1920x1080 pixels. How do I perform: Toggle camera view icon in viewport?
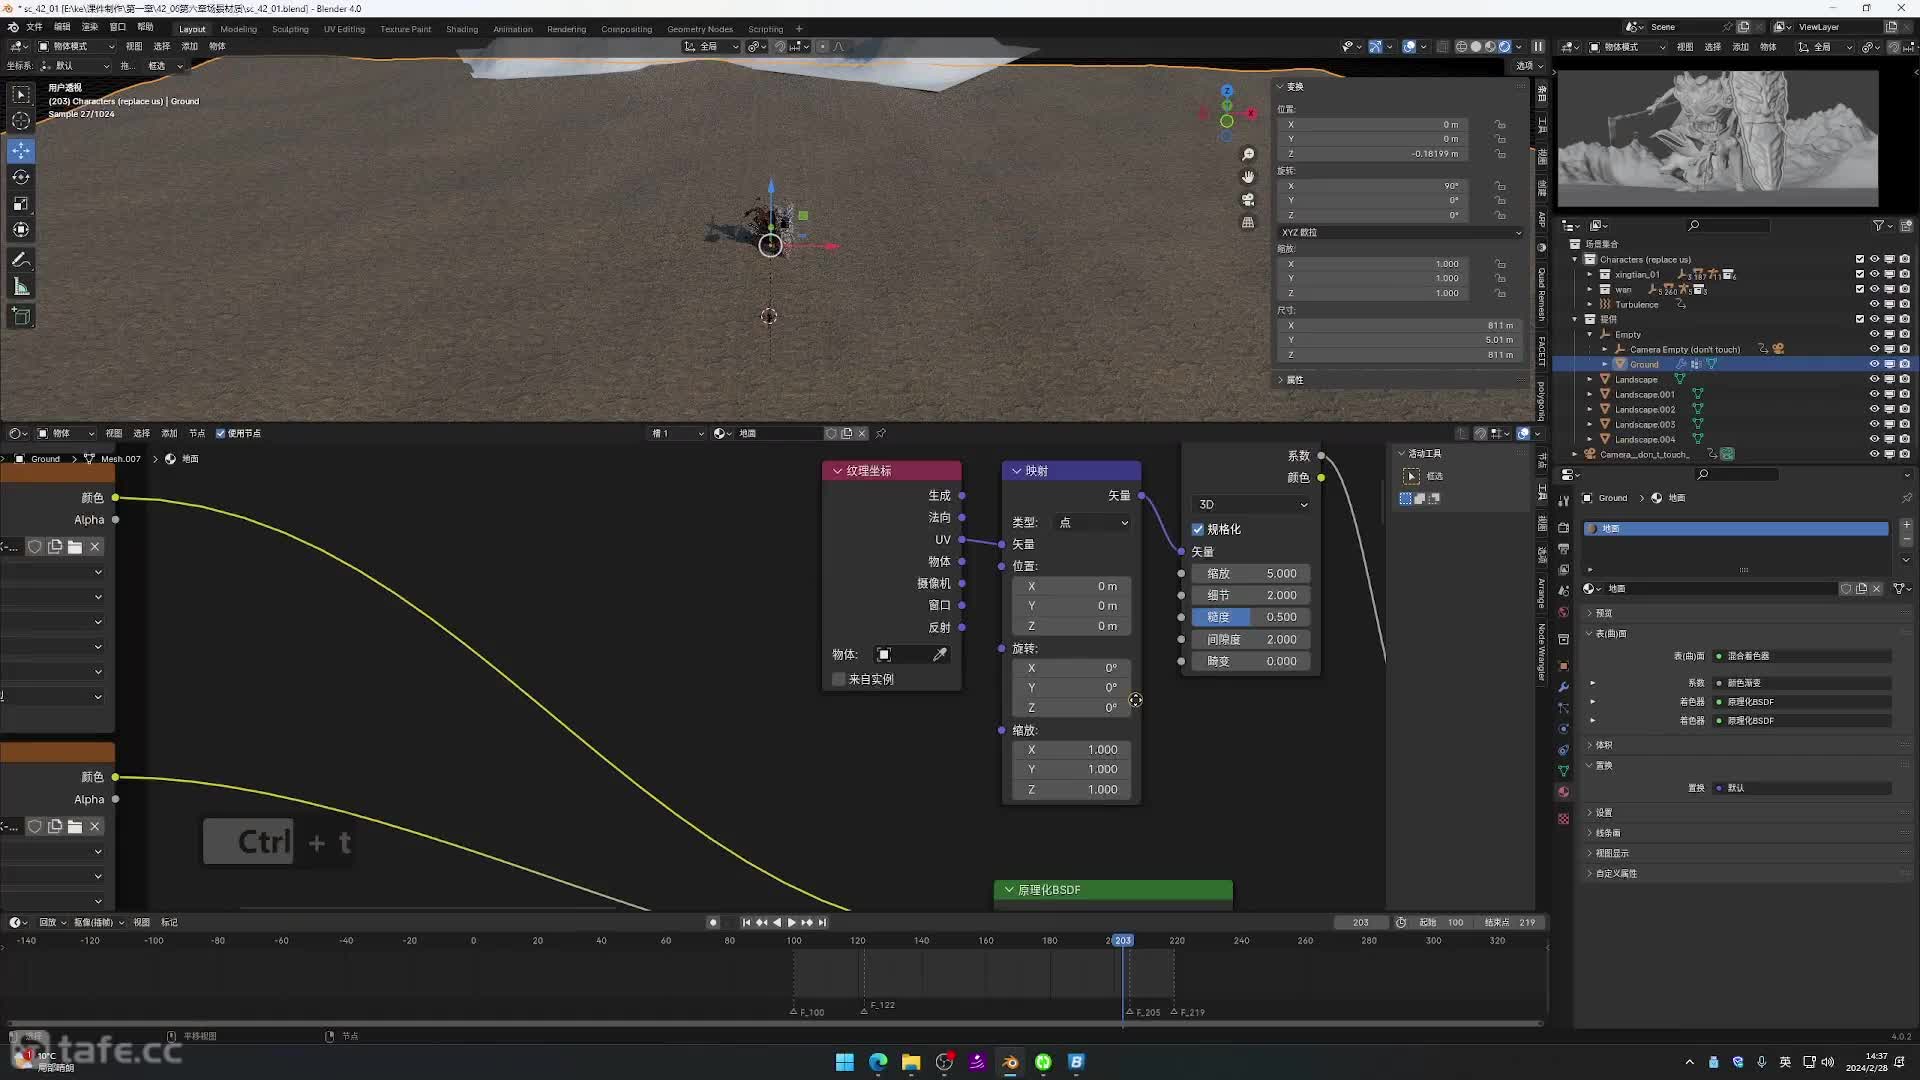pyautogui.click(x=1248, y=200)
